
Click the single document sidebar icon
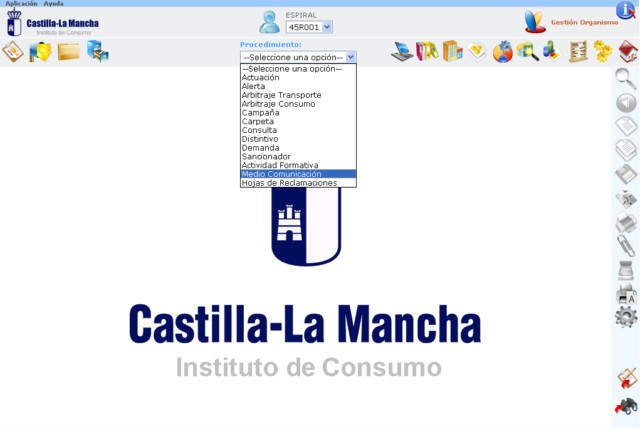(x=626, y=126)
